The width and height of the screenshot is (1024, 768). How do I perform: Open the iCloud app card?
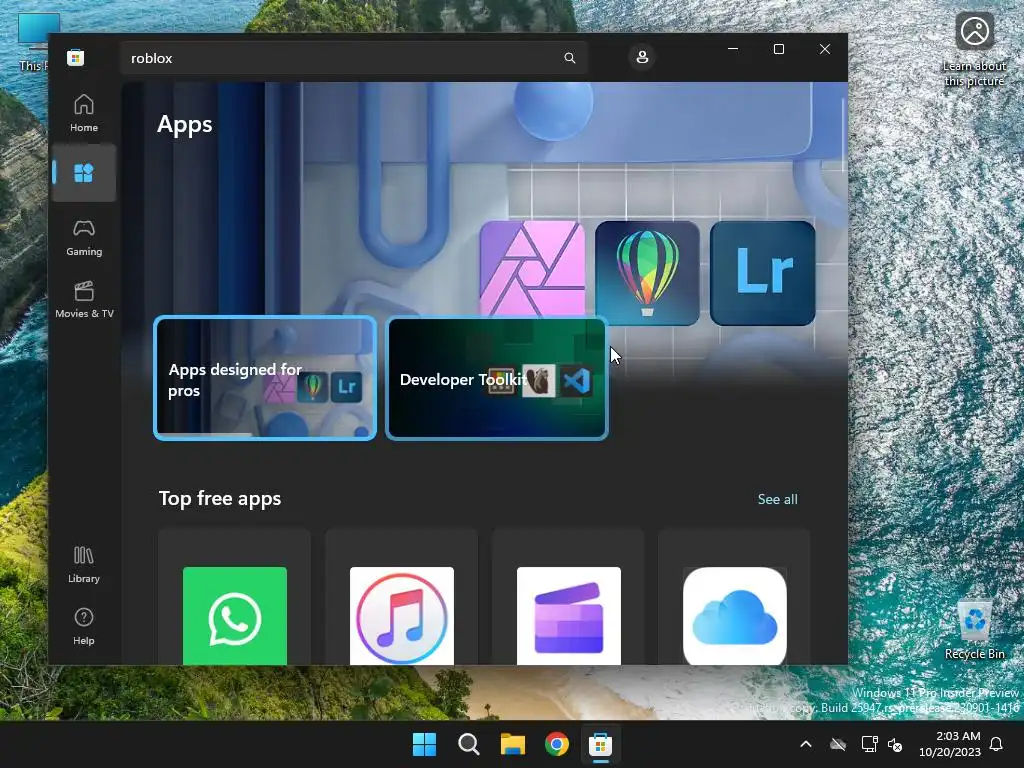coord(735,597)
